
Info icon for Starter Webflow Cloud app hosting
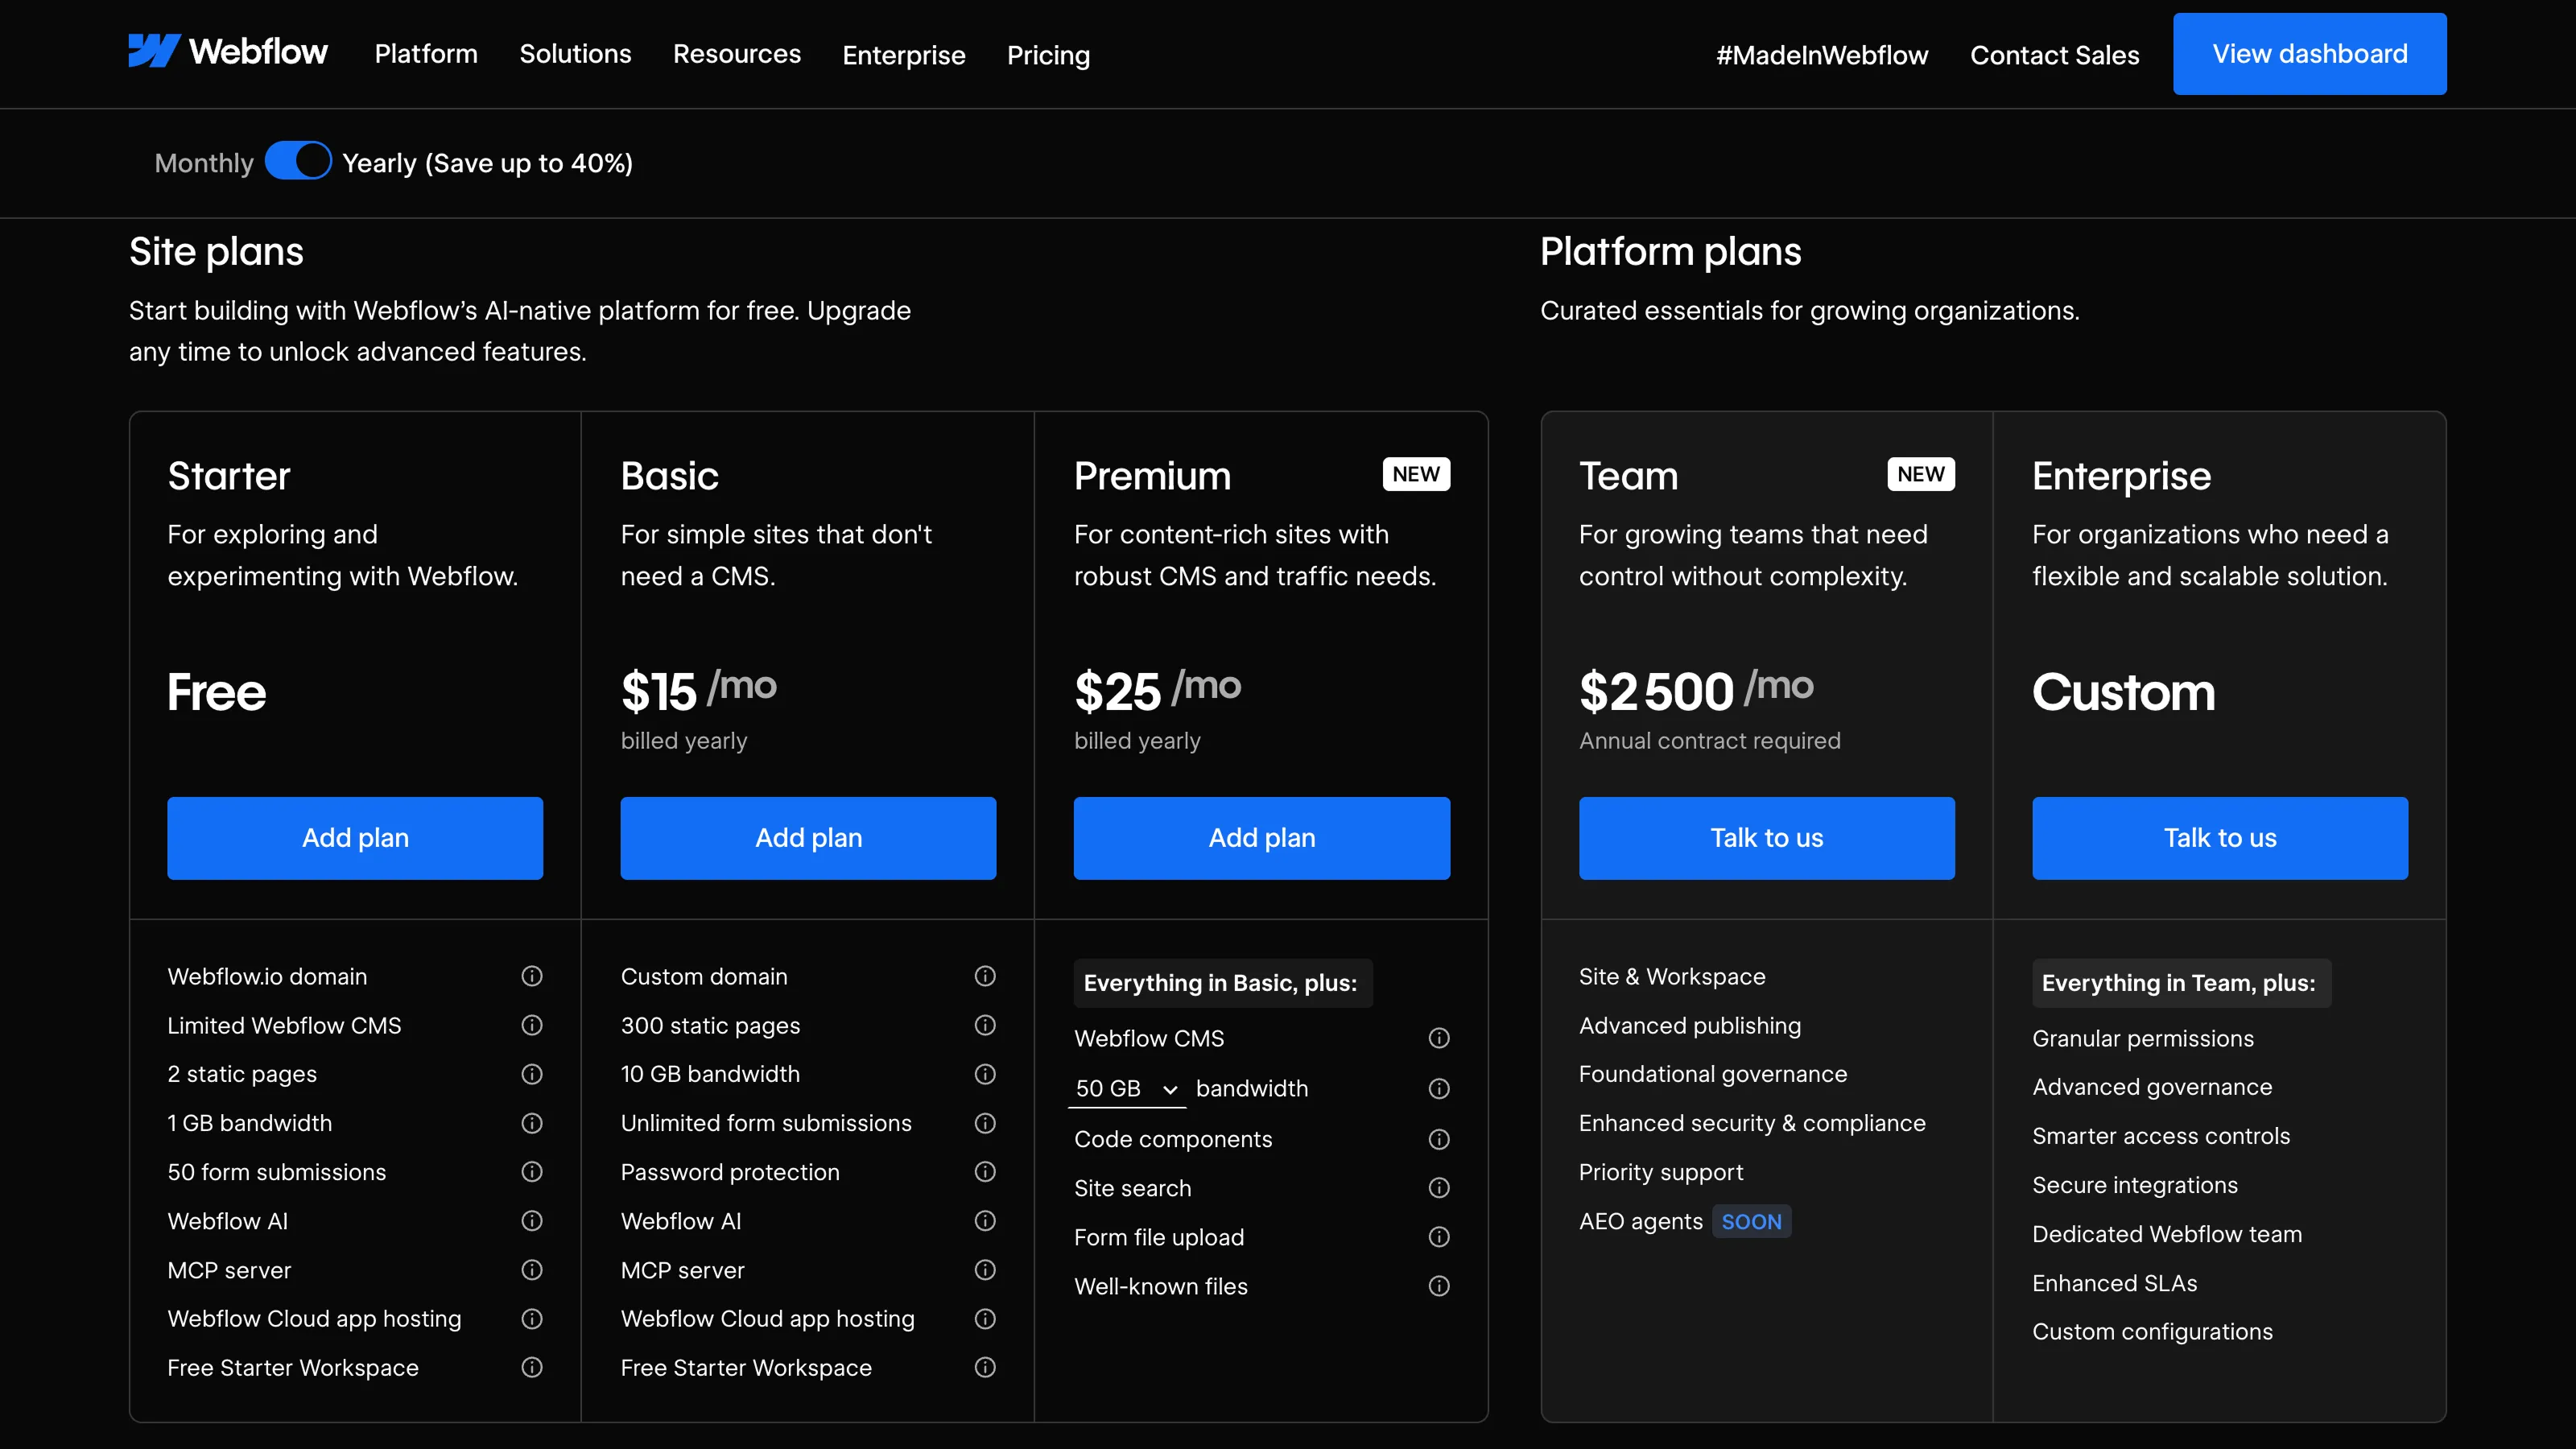(x=532, y=1319)
